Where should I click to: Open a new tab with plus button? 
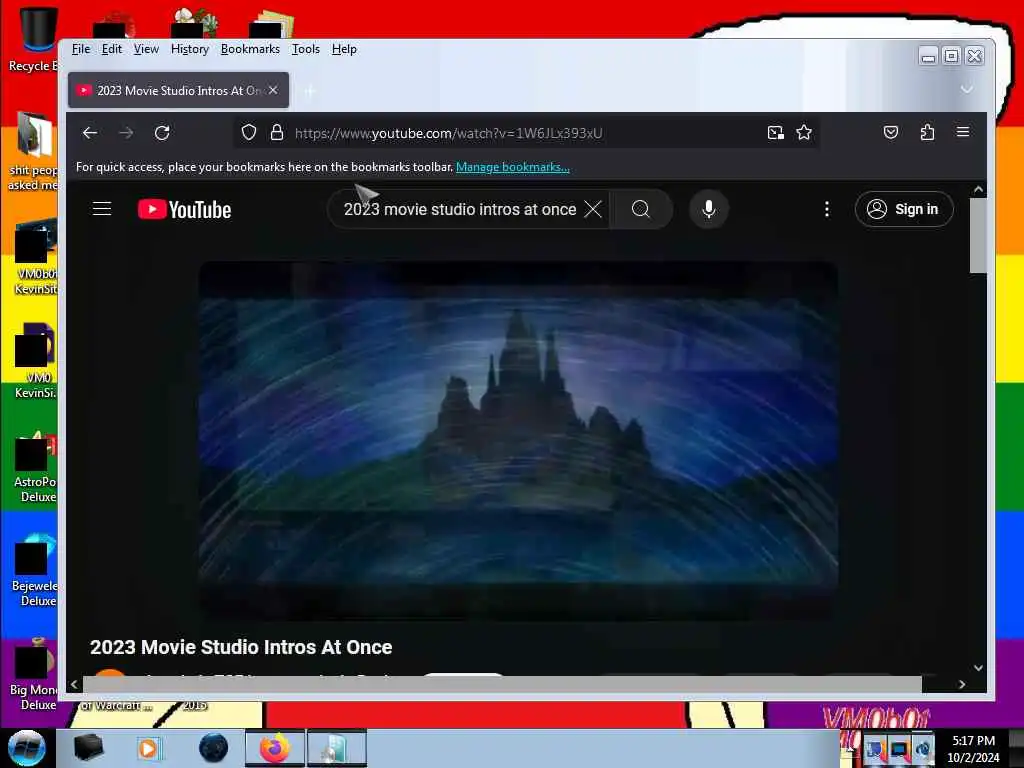pyautogui.click(x=310, y=91)
